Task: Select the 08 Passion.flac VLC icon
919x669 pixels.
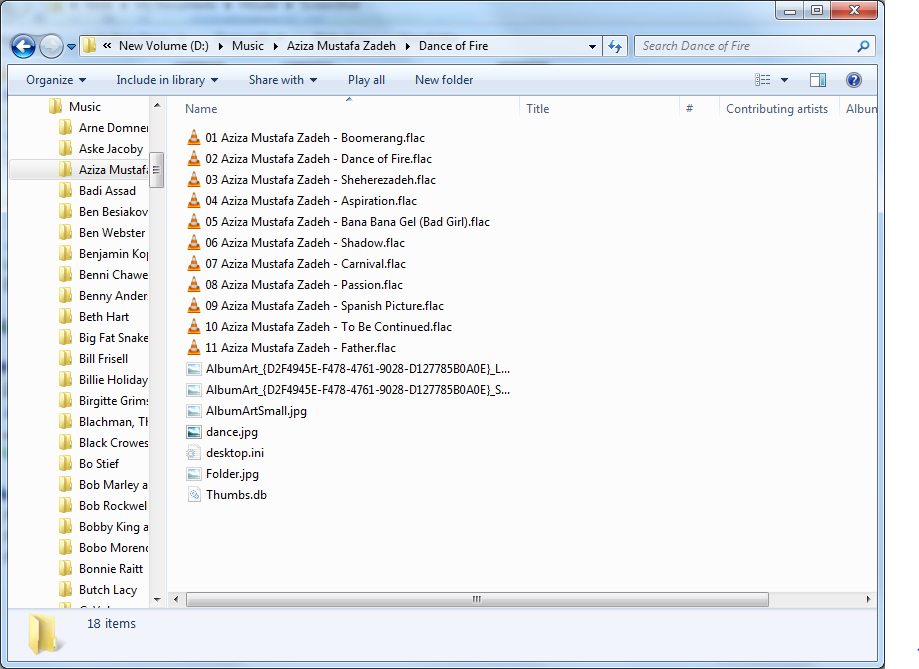Action: pos(194,285)
